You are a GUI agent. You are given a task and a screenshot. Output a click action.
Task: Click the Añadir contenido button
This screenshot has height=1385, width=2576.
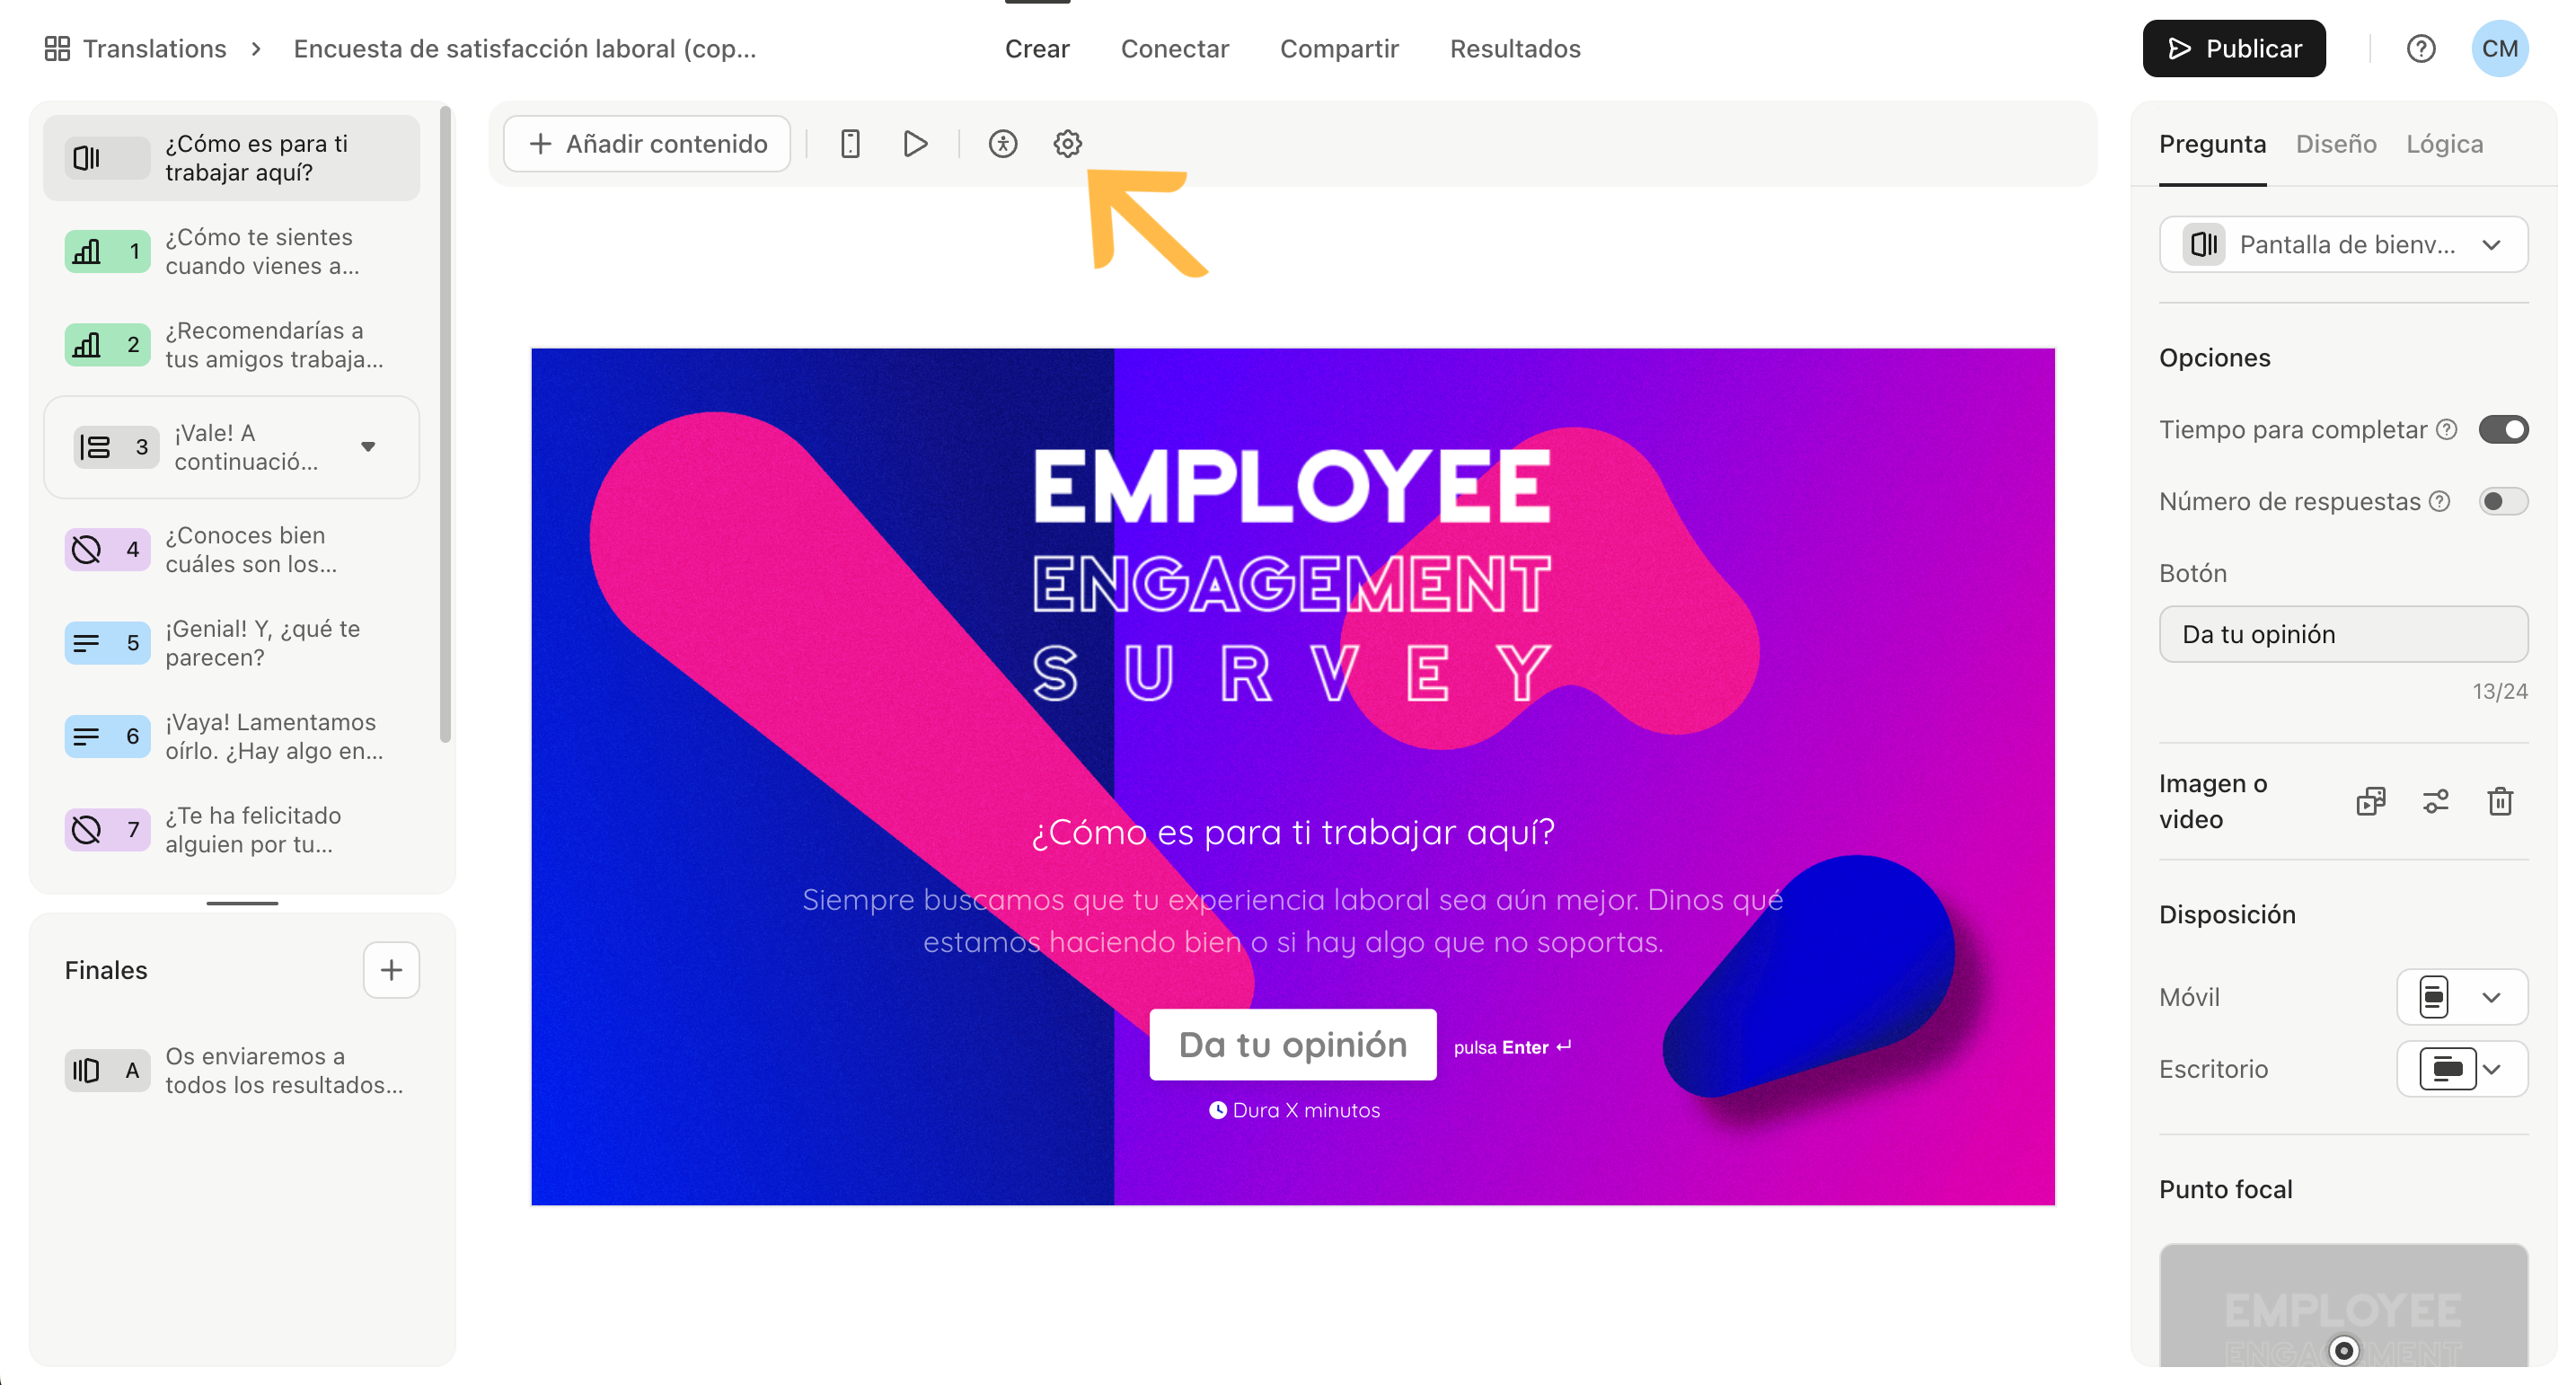pos(647,144)
